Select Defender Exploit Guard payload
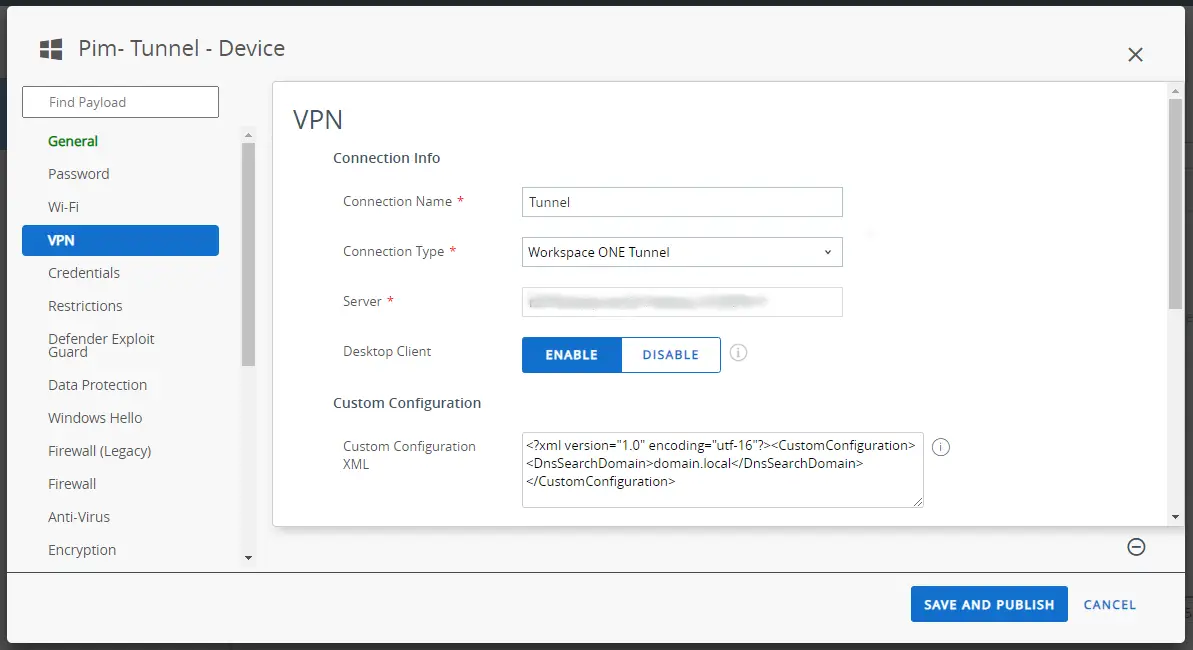 [101, 345]
